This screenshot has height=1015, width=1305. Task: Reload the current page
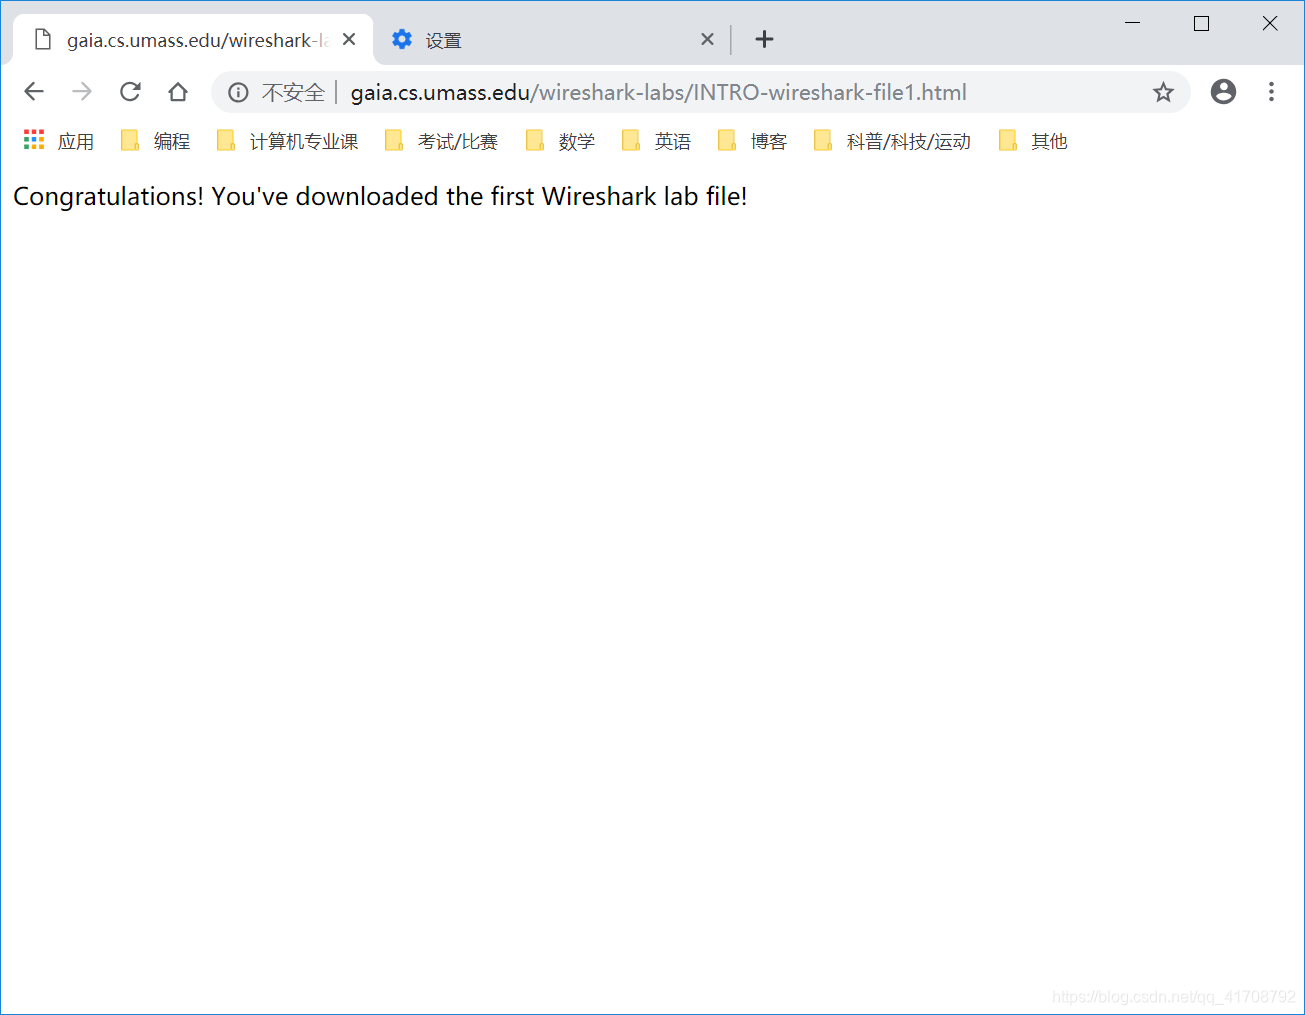point(130,92)
